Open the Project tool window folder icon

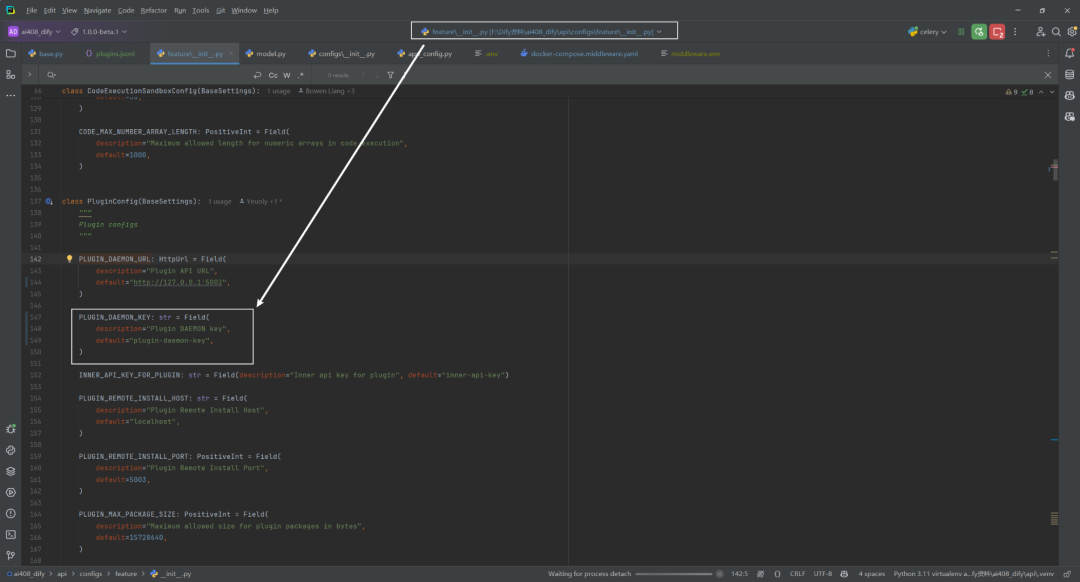(x=10, y=53)
